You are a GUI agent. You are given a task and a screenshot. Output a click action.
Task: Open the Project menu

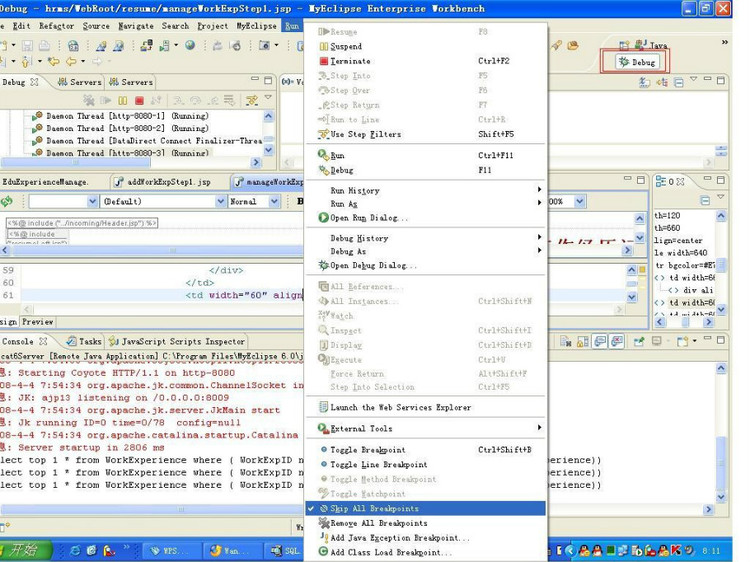coord(212,26)
